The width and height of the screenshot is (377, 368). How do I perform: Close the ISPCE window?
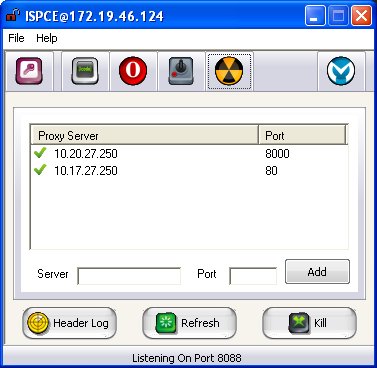click(361, 16)
